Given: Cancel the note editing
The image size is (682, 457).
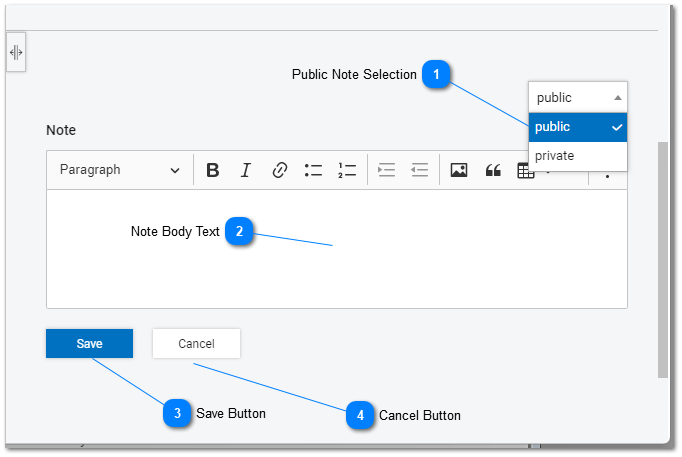Looking at the screenshot, I should pos(196,344).
